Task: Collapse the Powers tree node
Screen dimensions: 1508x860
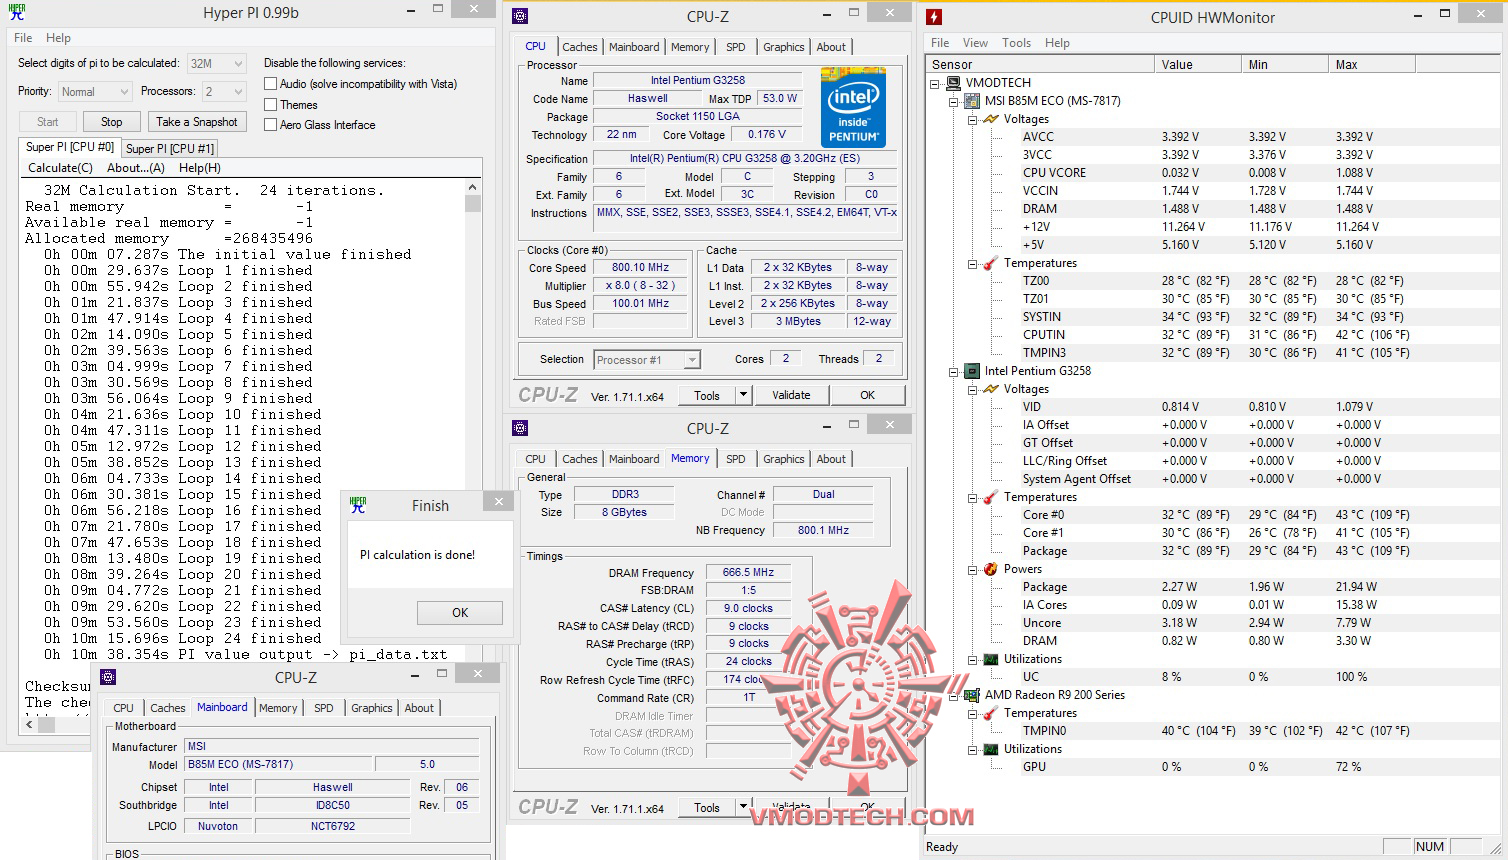Action: tap(972, 569)
